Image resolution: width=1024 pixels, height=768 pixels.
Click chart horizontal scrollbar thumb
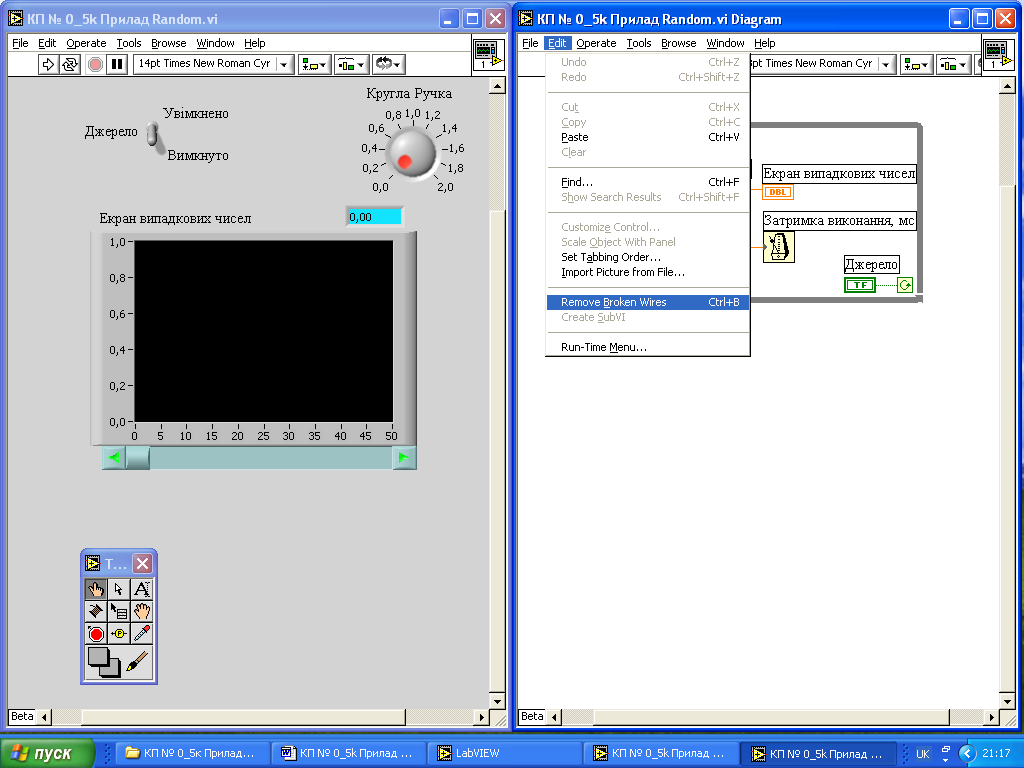pos(137,458)
